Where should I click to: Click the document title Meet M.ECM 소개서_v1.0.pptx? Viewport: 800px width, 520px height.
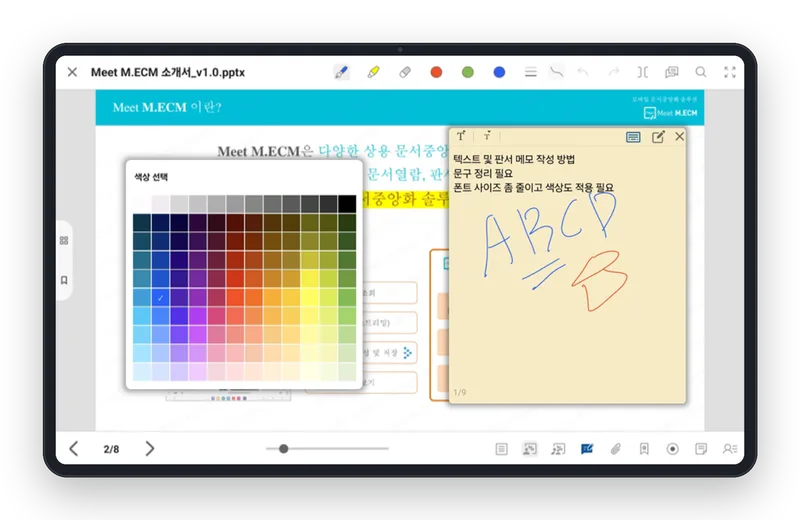(x=168, y=72)
